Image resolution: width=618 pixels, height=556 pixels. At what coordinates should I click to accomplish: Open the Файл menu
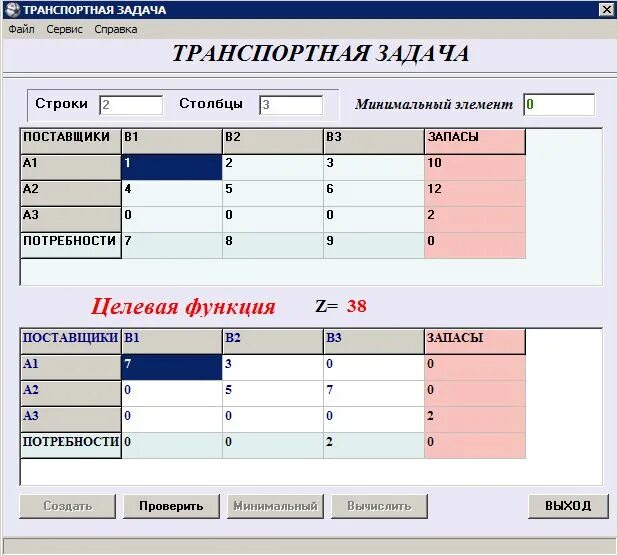pyautogui.click(x=21, y=30)
